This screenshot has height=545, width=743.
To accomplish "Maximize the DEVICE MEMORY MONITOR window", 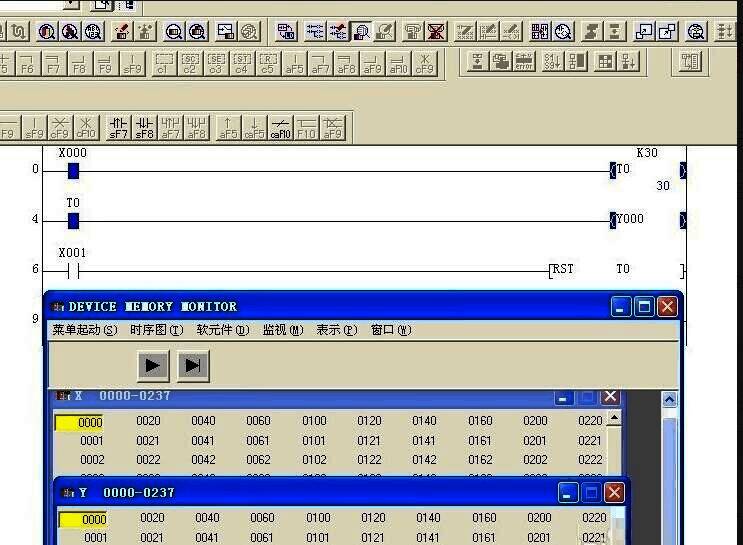I will tap(644, 307).
